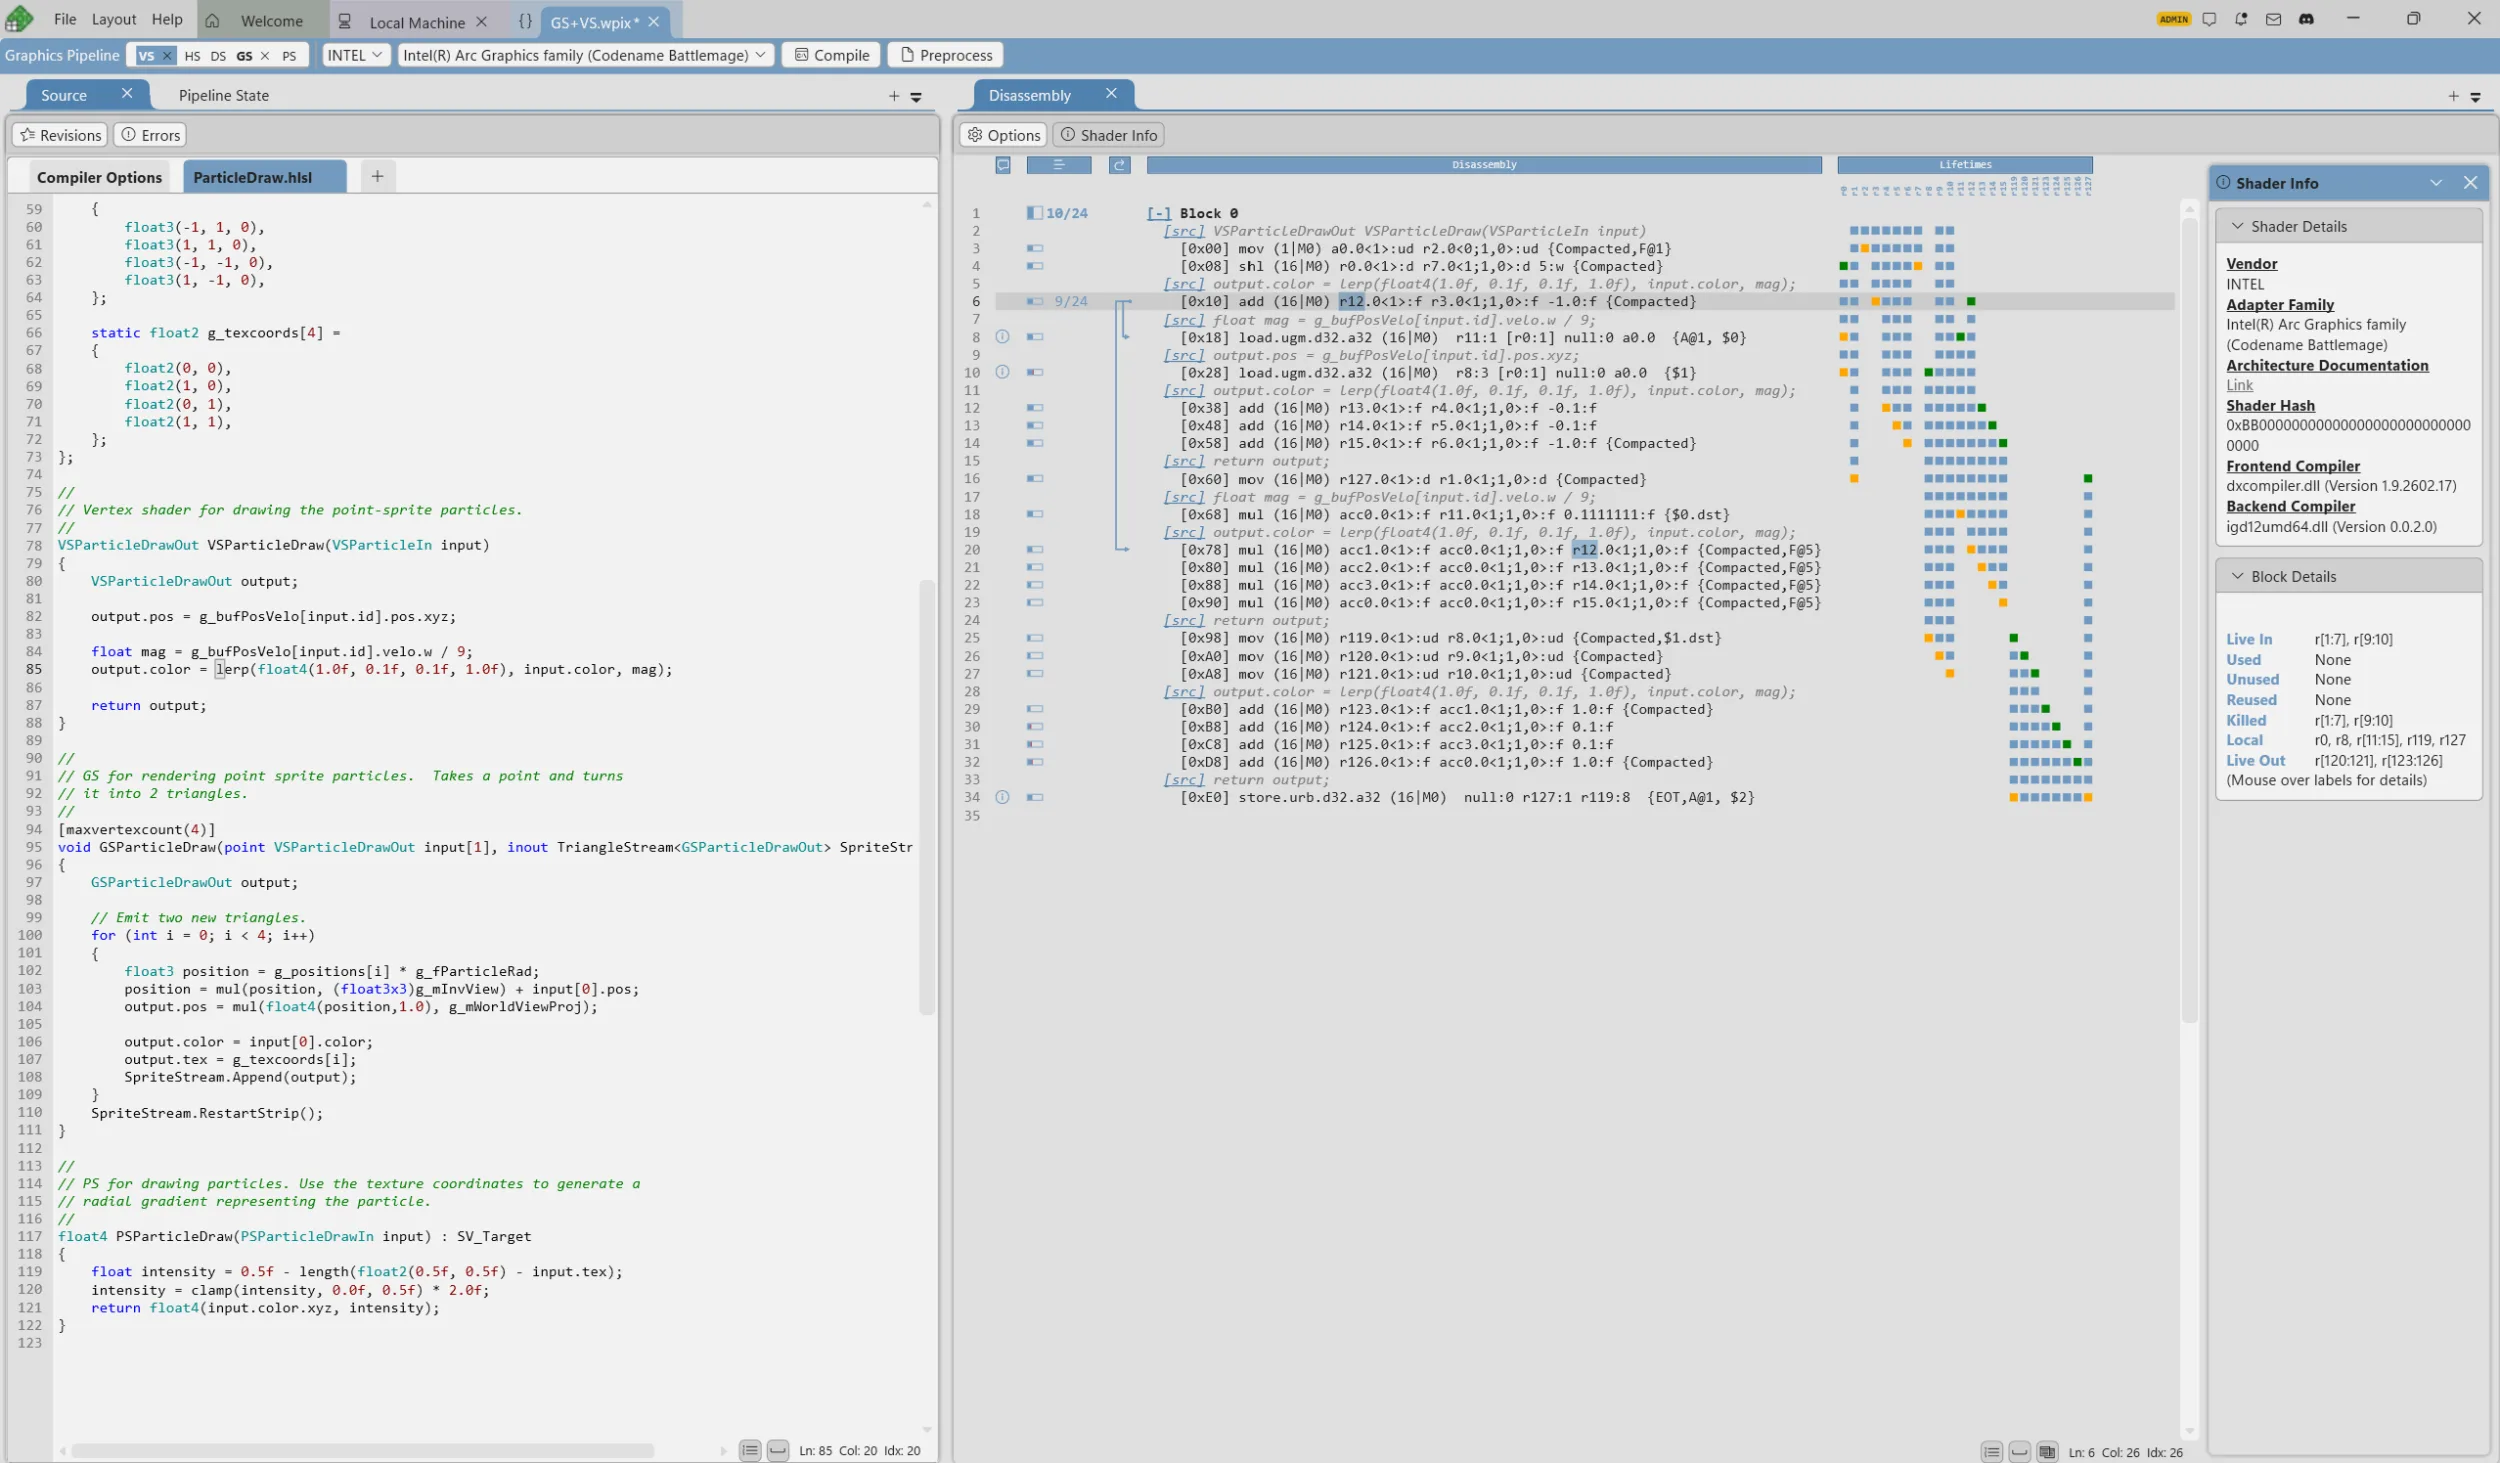Click the curly braces shader icon
The height and width of the screenshot is (1463, 2500).
tap(525, 21)
